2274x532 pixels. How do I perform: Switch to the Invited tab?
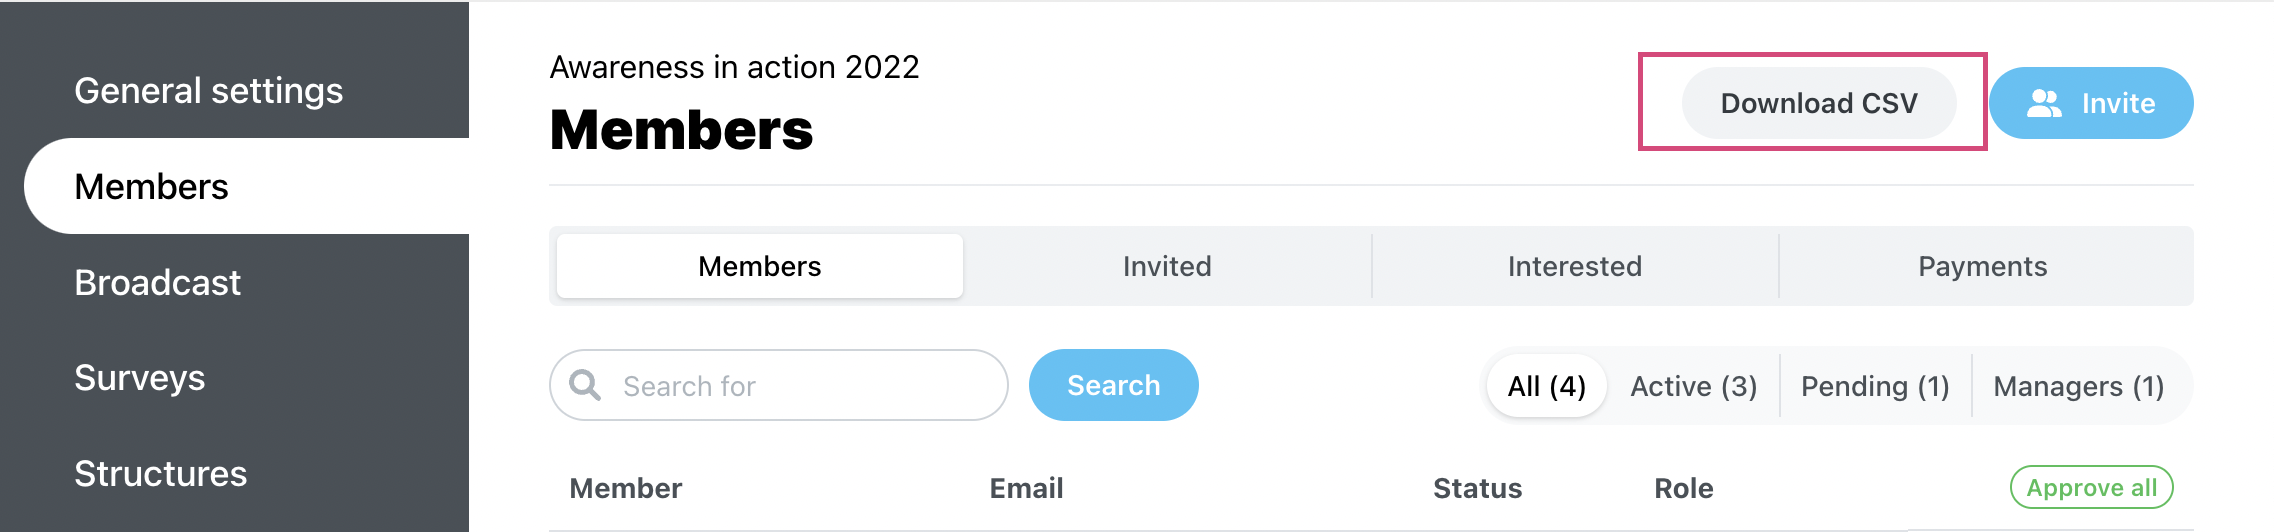tap(1167, 266)
